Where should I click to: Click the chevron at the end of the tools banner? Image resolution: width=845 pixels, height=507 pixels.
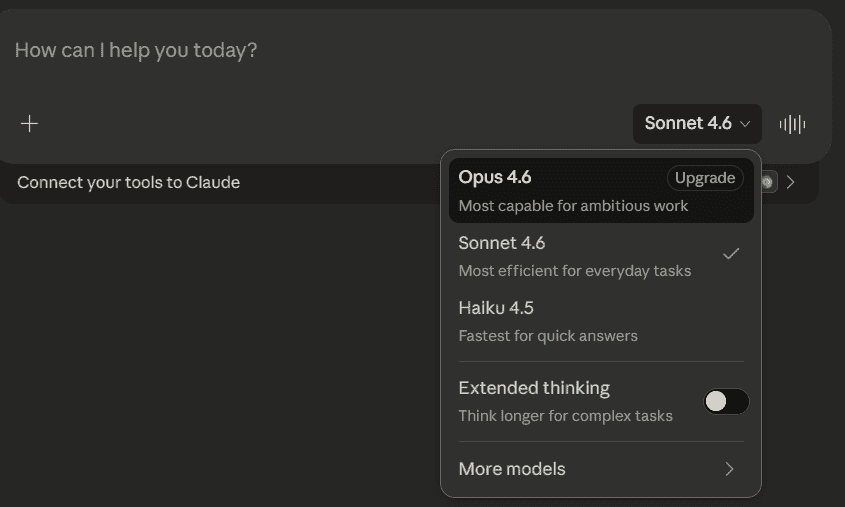[791, 182]
